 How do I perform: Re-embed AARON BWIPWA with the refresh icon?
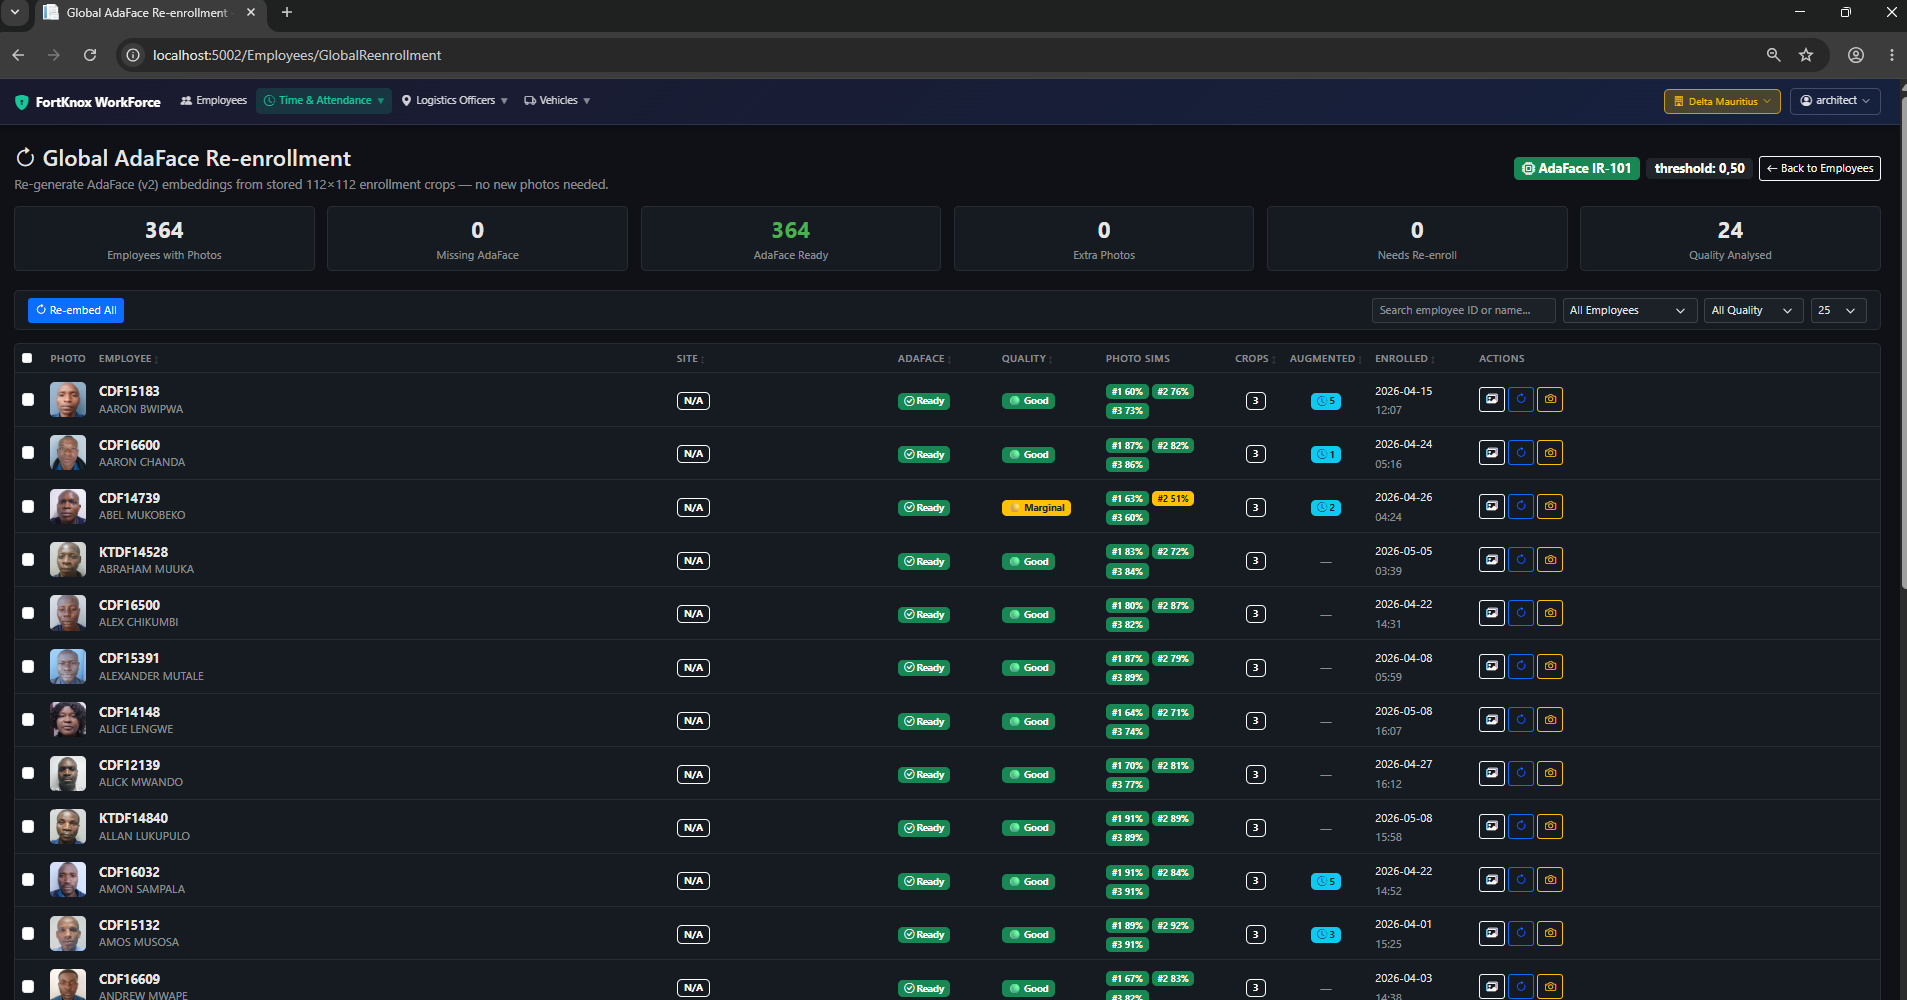[x=1520, y=400]
